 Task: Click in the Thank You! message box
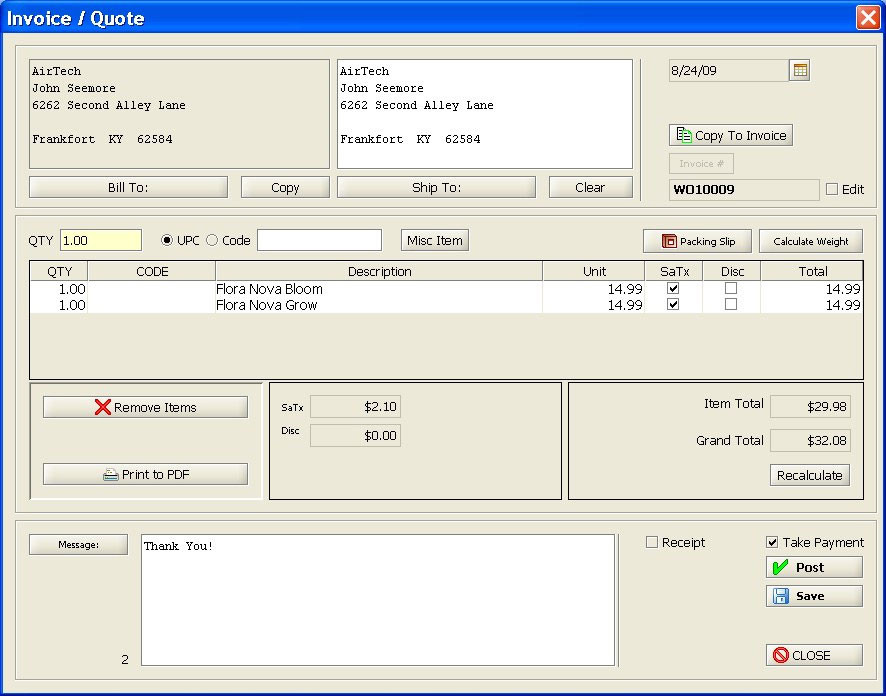pyautogui.click(x=378, y=600)
